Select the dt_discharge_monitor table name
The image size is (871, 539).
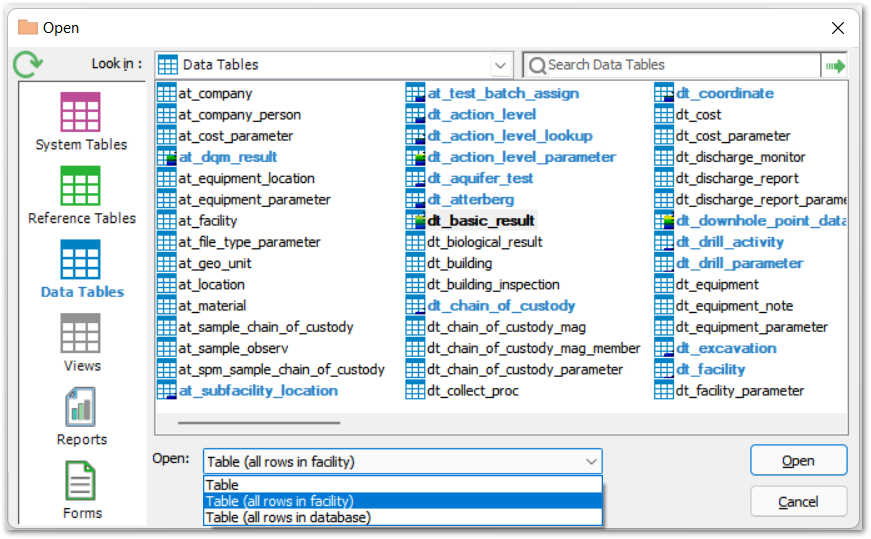[x=740, y=157]
